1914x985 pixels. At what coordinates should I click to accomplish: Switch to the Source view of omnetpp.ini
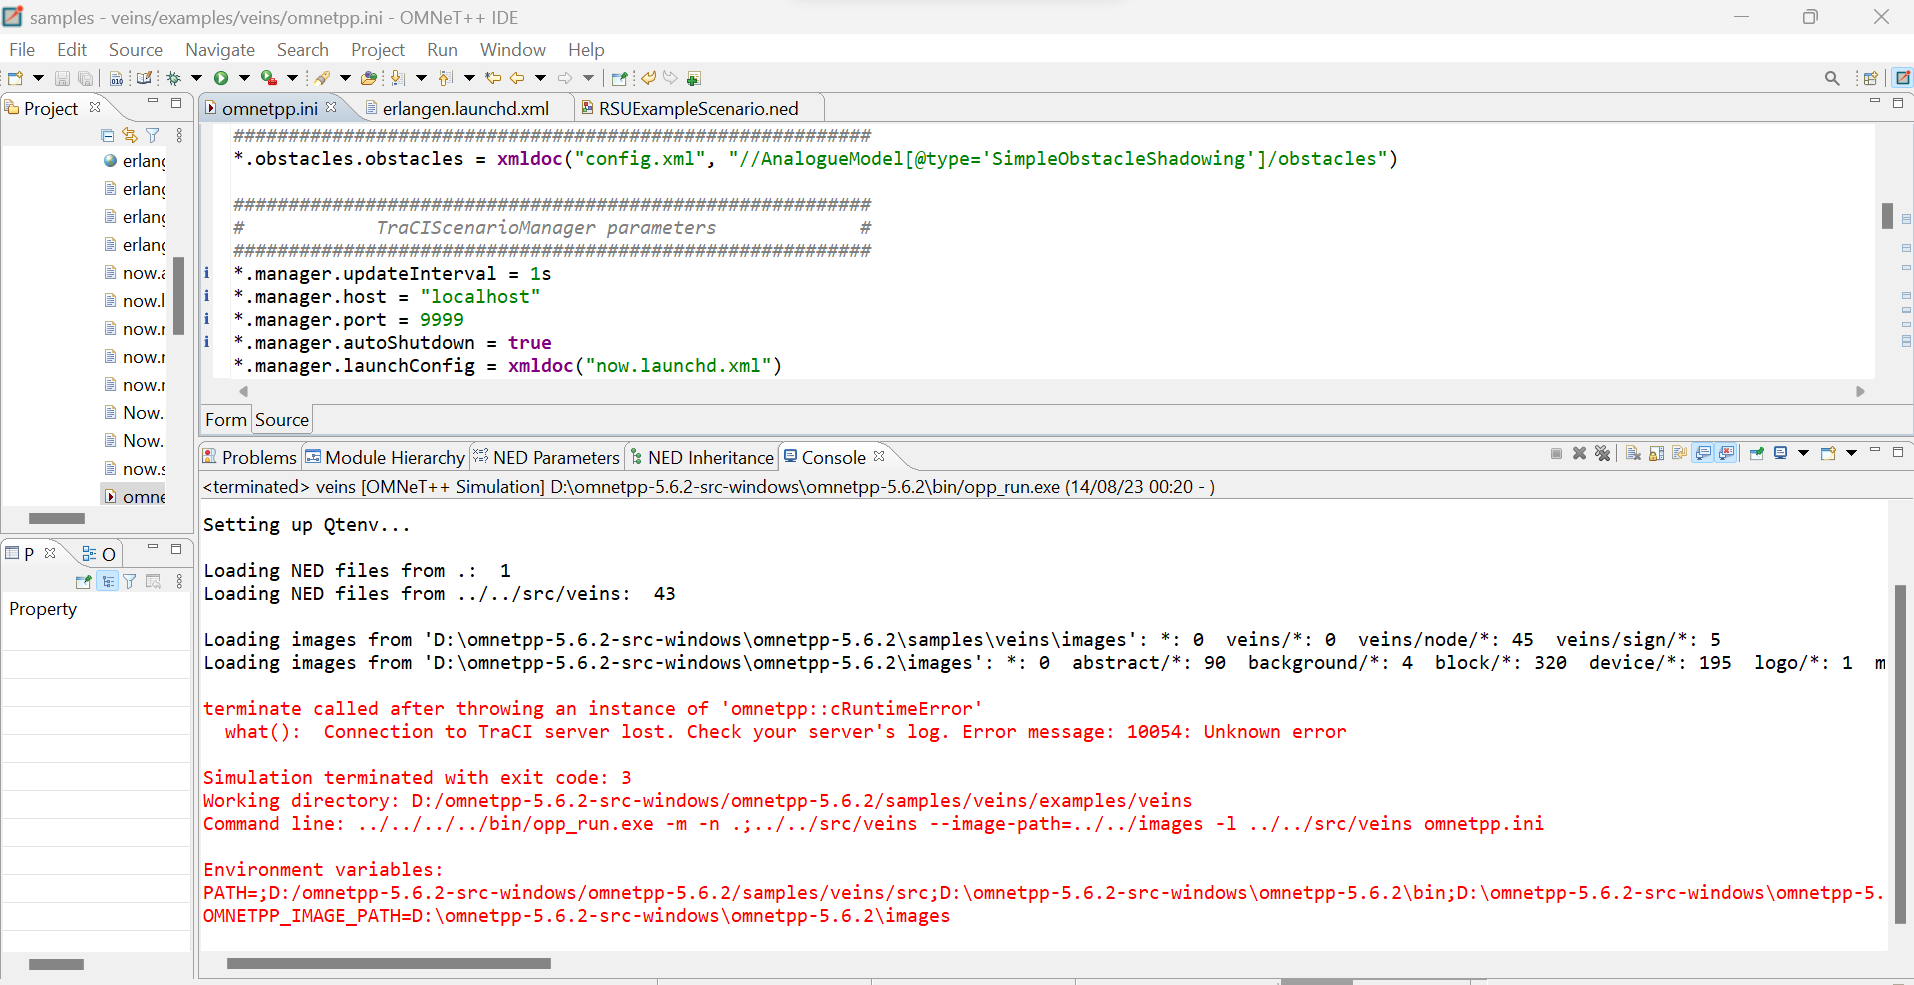coord(281,419)
